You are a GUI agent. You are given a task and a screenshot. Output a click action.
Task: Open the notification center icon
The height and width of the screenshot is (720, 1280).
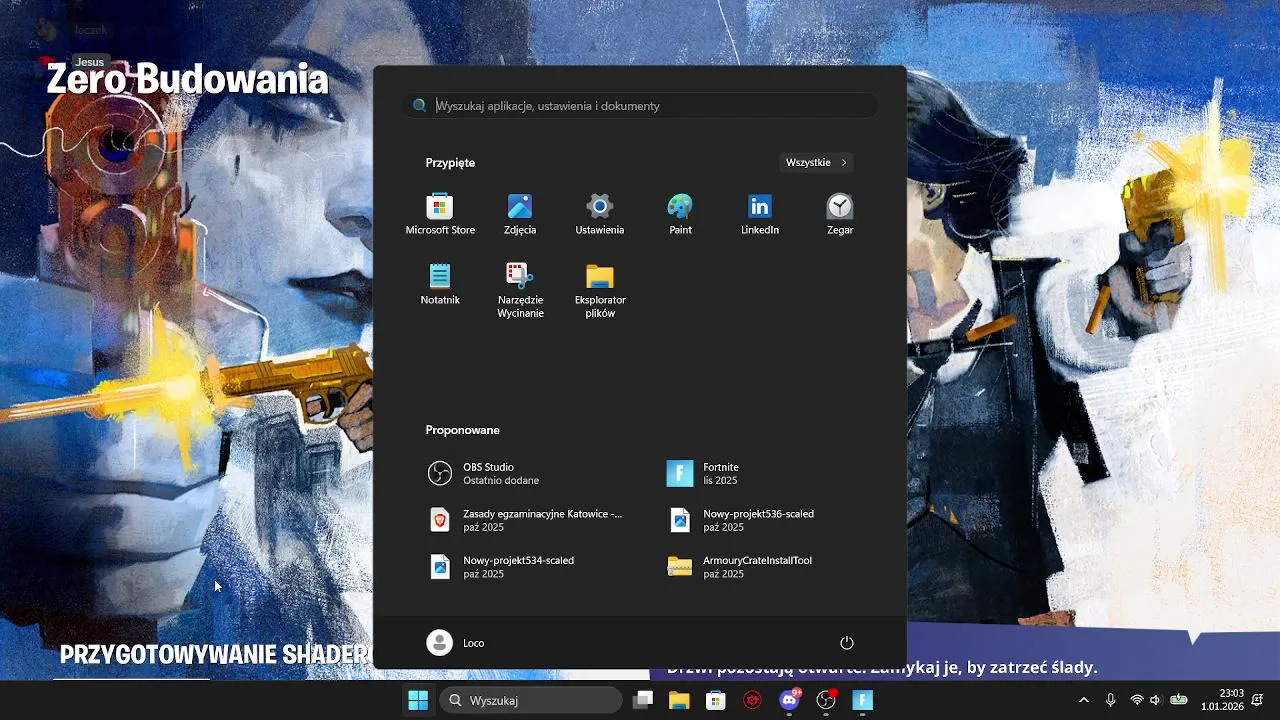[x=1257, y=700]
